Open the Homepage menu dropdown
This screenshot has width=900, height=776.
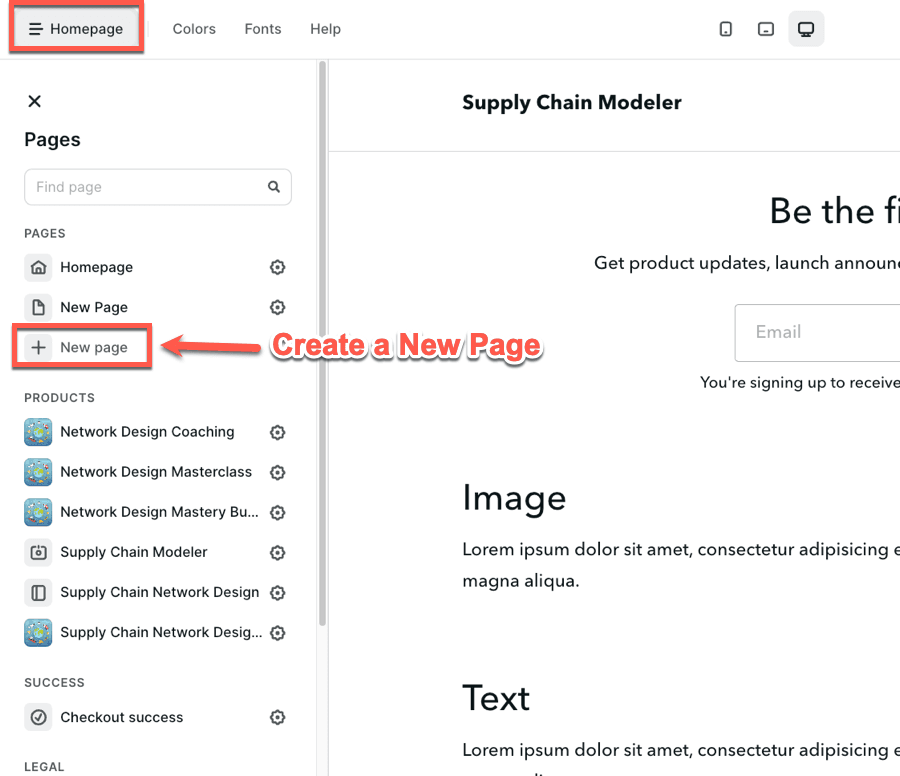tap(77, 29)
